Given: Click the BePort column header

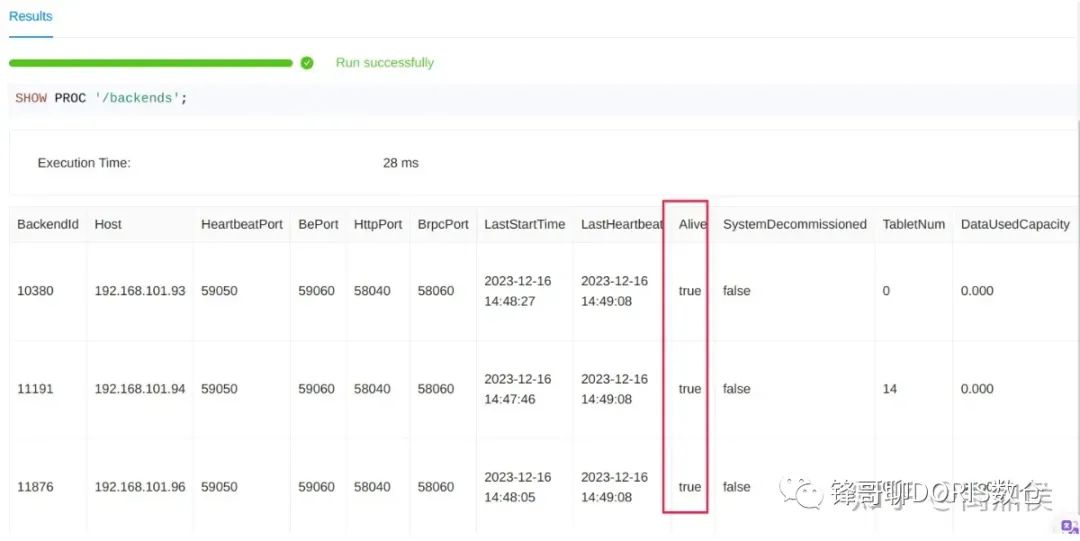Looking at the screenshot, I should click(318, 225).
